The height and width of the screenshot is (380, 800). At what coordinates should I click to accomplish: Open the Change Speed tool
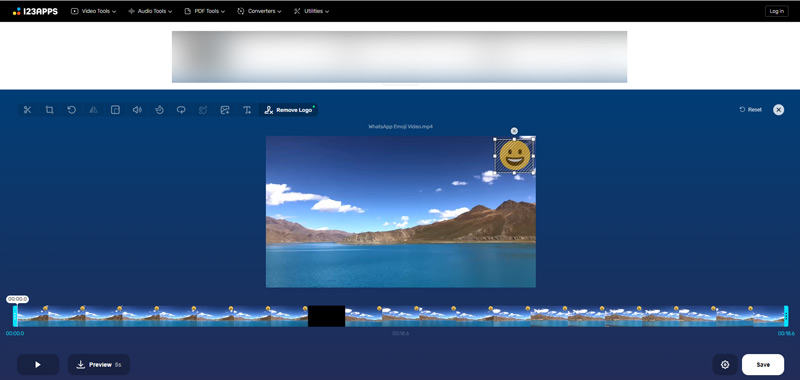tap(159, 110)
